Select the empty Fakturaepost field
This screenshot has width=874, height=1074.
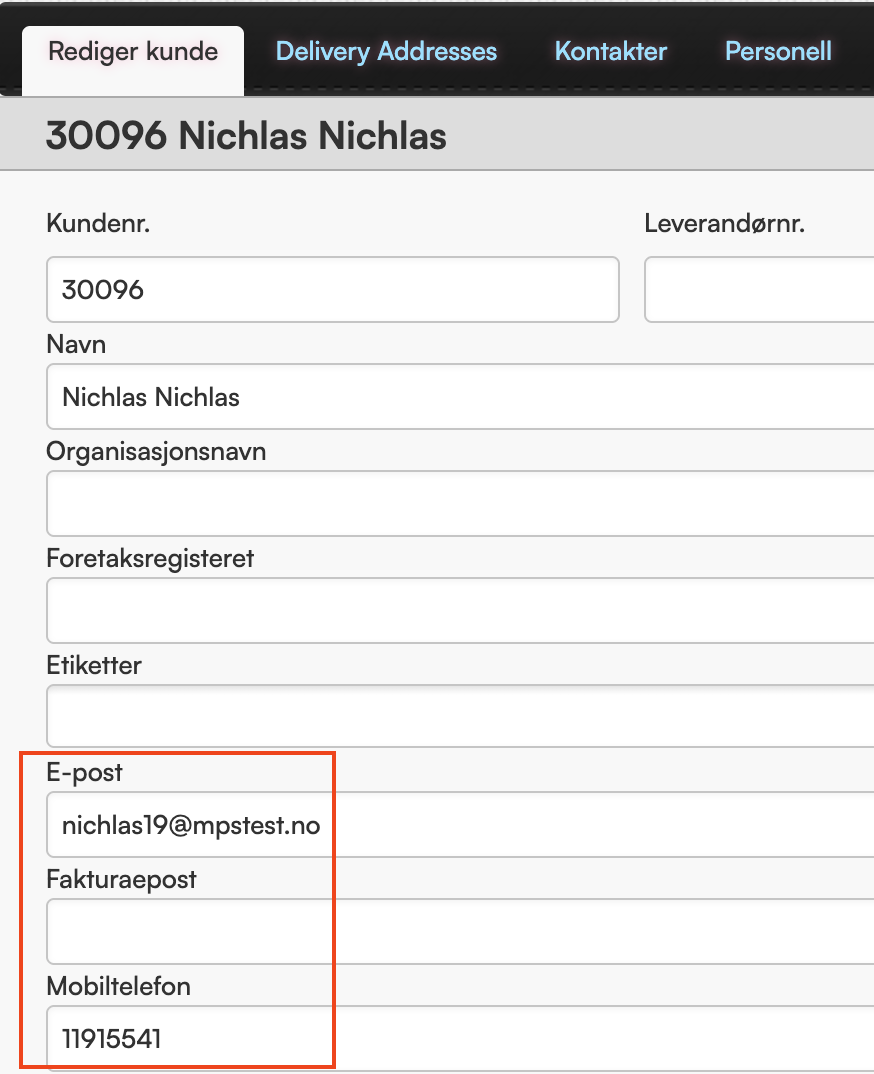[x=460, y=932]
